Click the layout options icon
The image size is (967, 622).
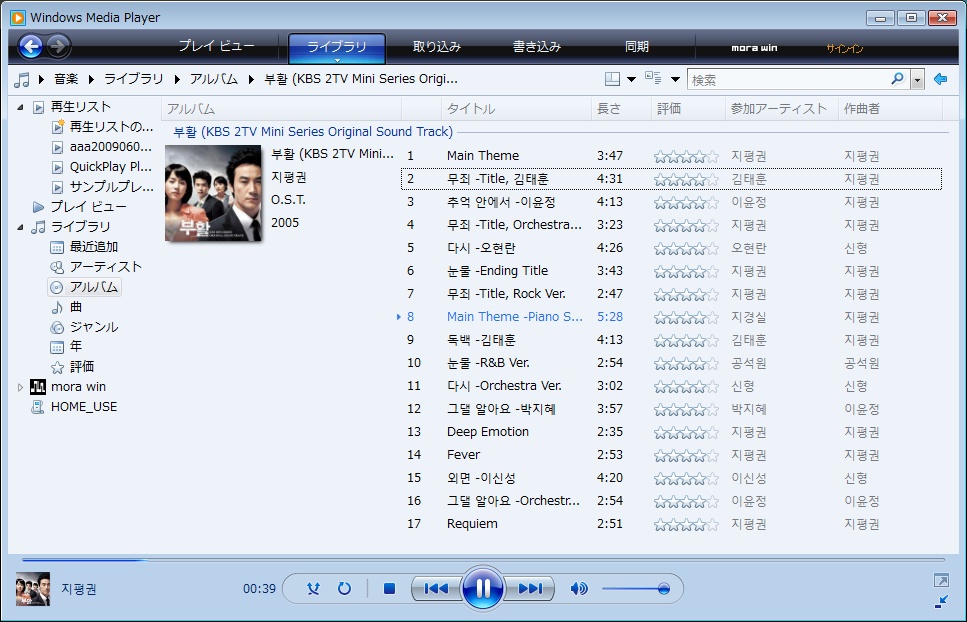pyautogui.click(x=612, y=79)
